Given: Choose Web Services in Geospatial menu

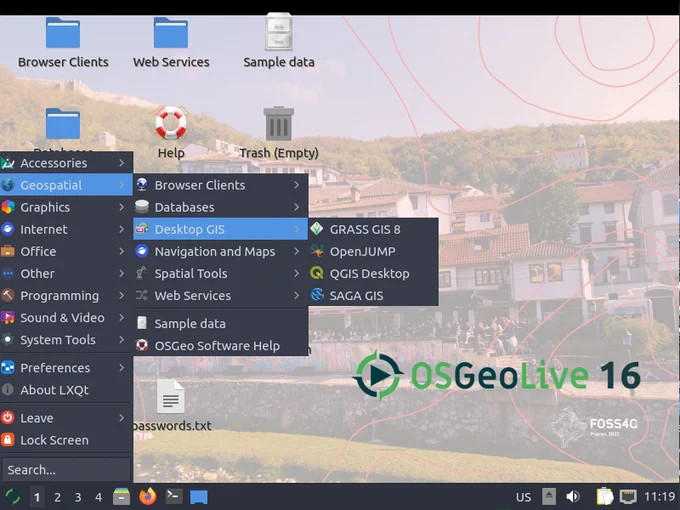Looking at the screenshot, I should click(220, 295).
